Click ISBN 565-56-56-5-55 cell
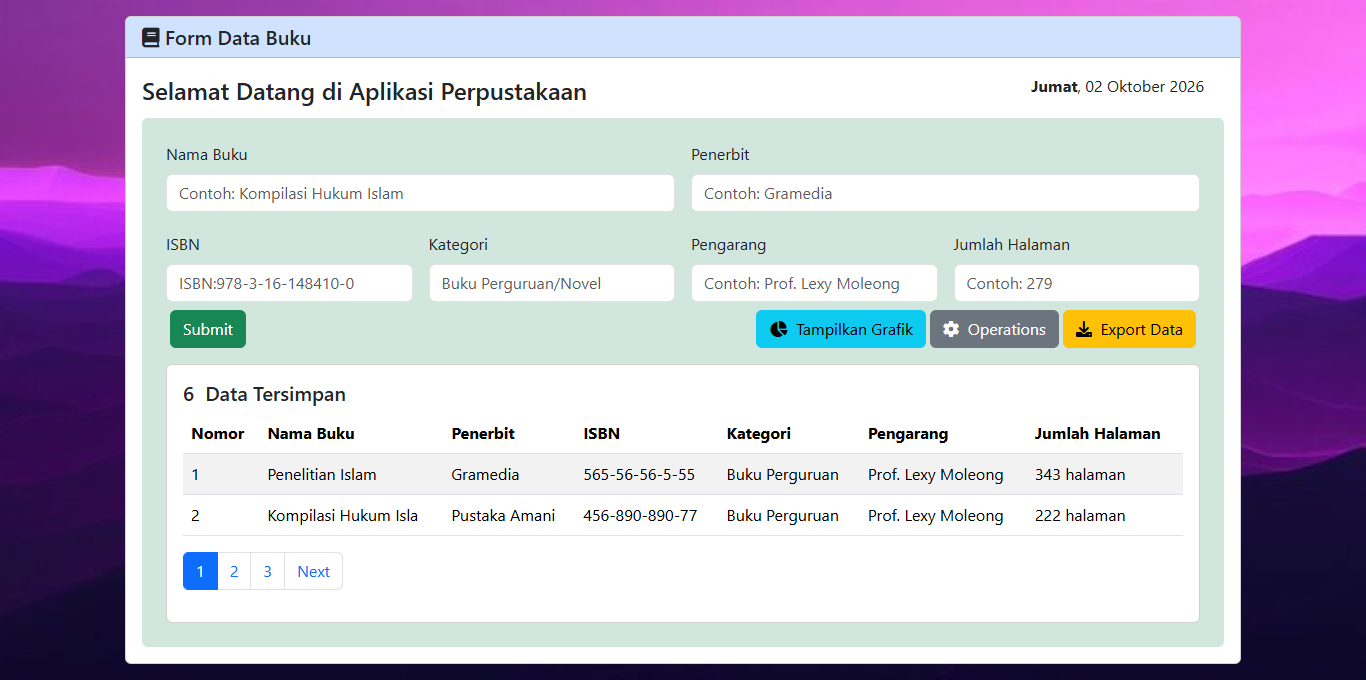The width and height of the screenshot is (1366, 680). point(639,474)
